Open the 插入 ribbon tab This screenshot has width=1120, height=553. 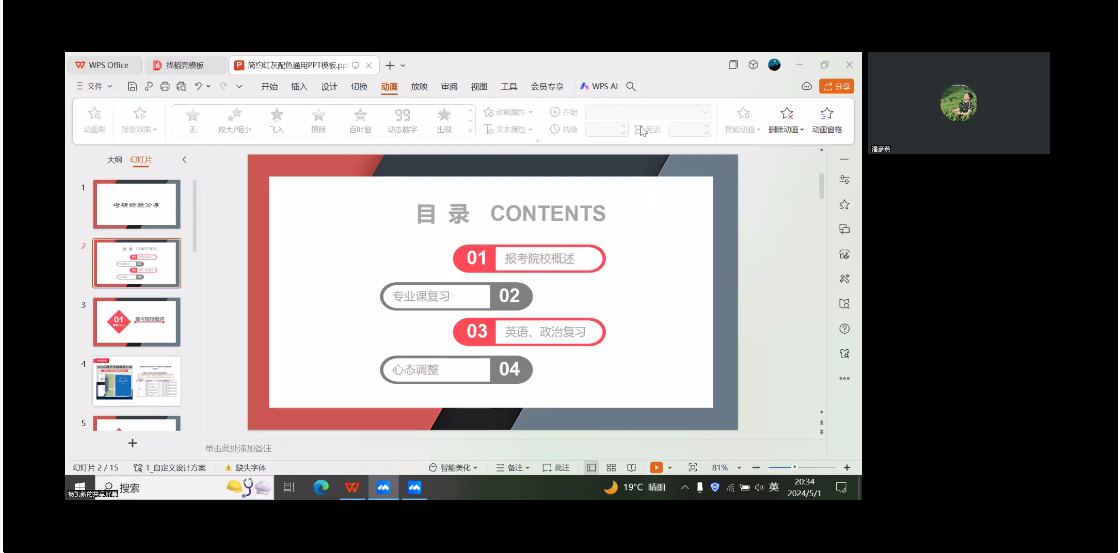pos(298,87)
